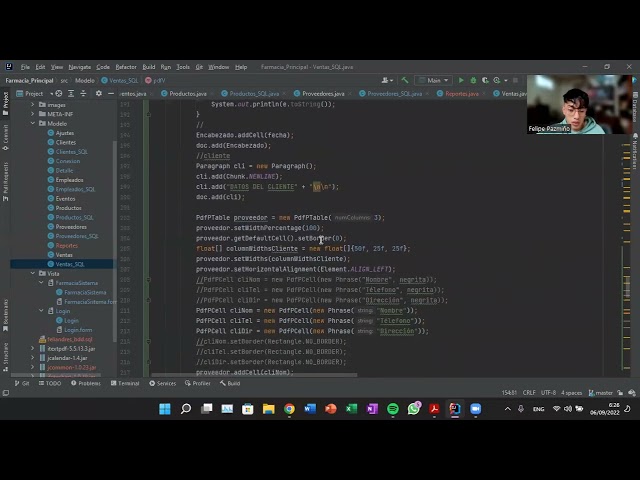Open Zoom from taskbar
The width and height of the screenshot is (640, 480).
click(476, 409)
